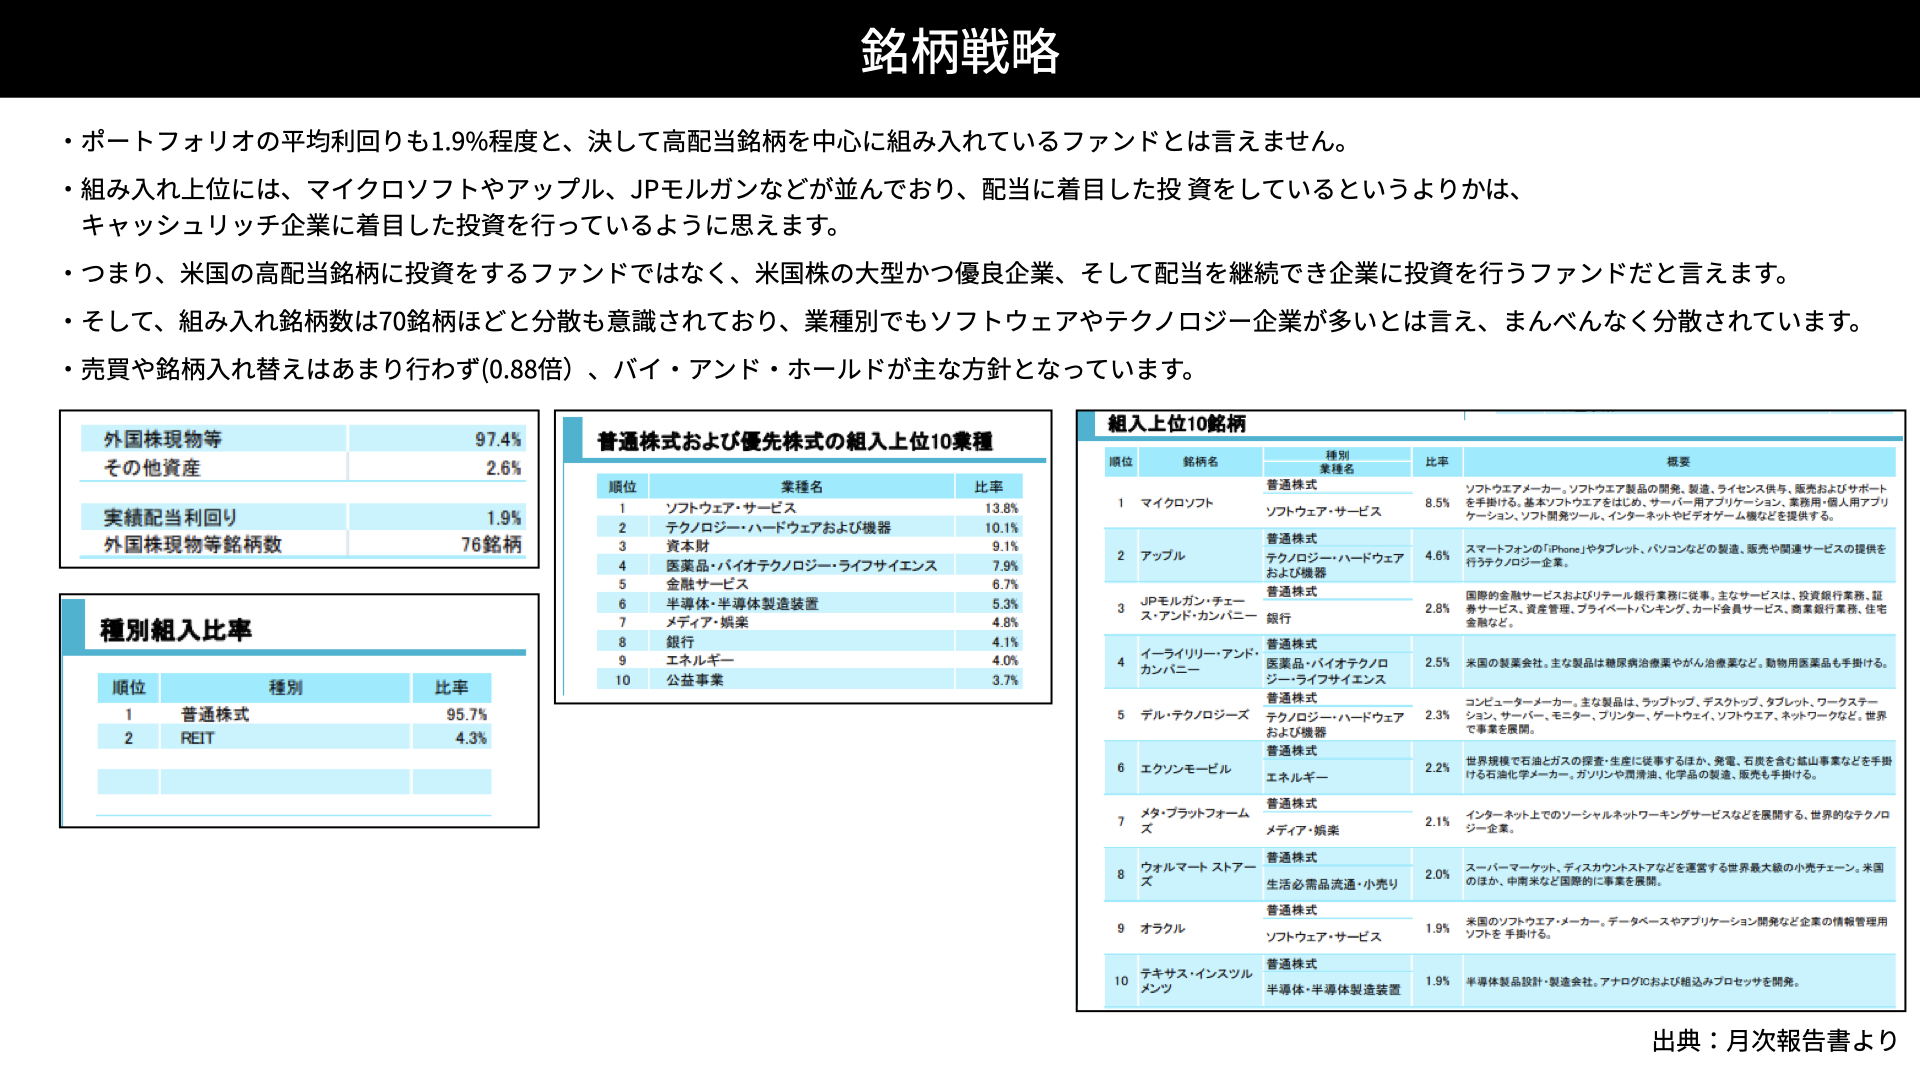Click the 3.7% ratio for 公益事業
Screen dimensions: 1920x1080
coord(1005,680)
